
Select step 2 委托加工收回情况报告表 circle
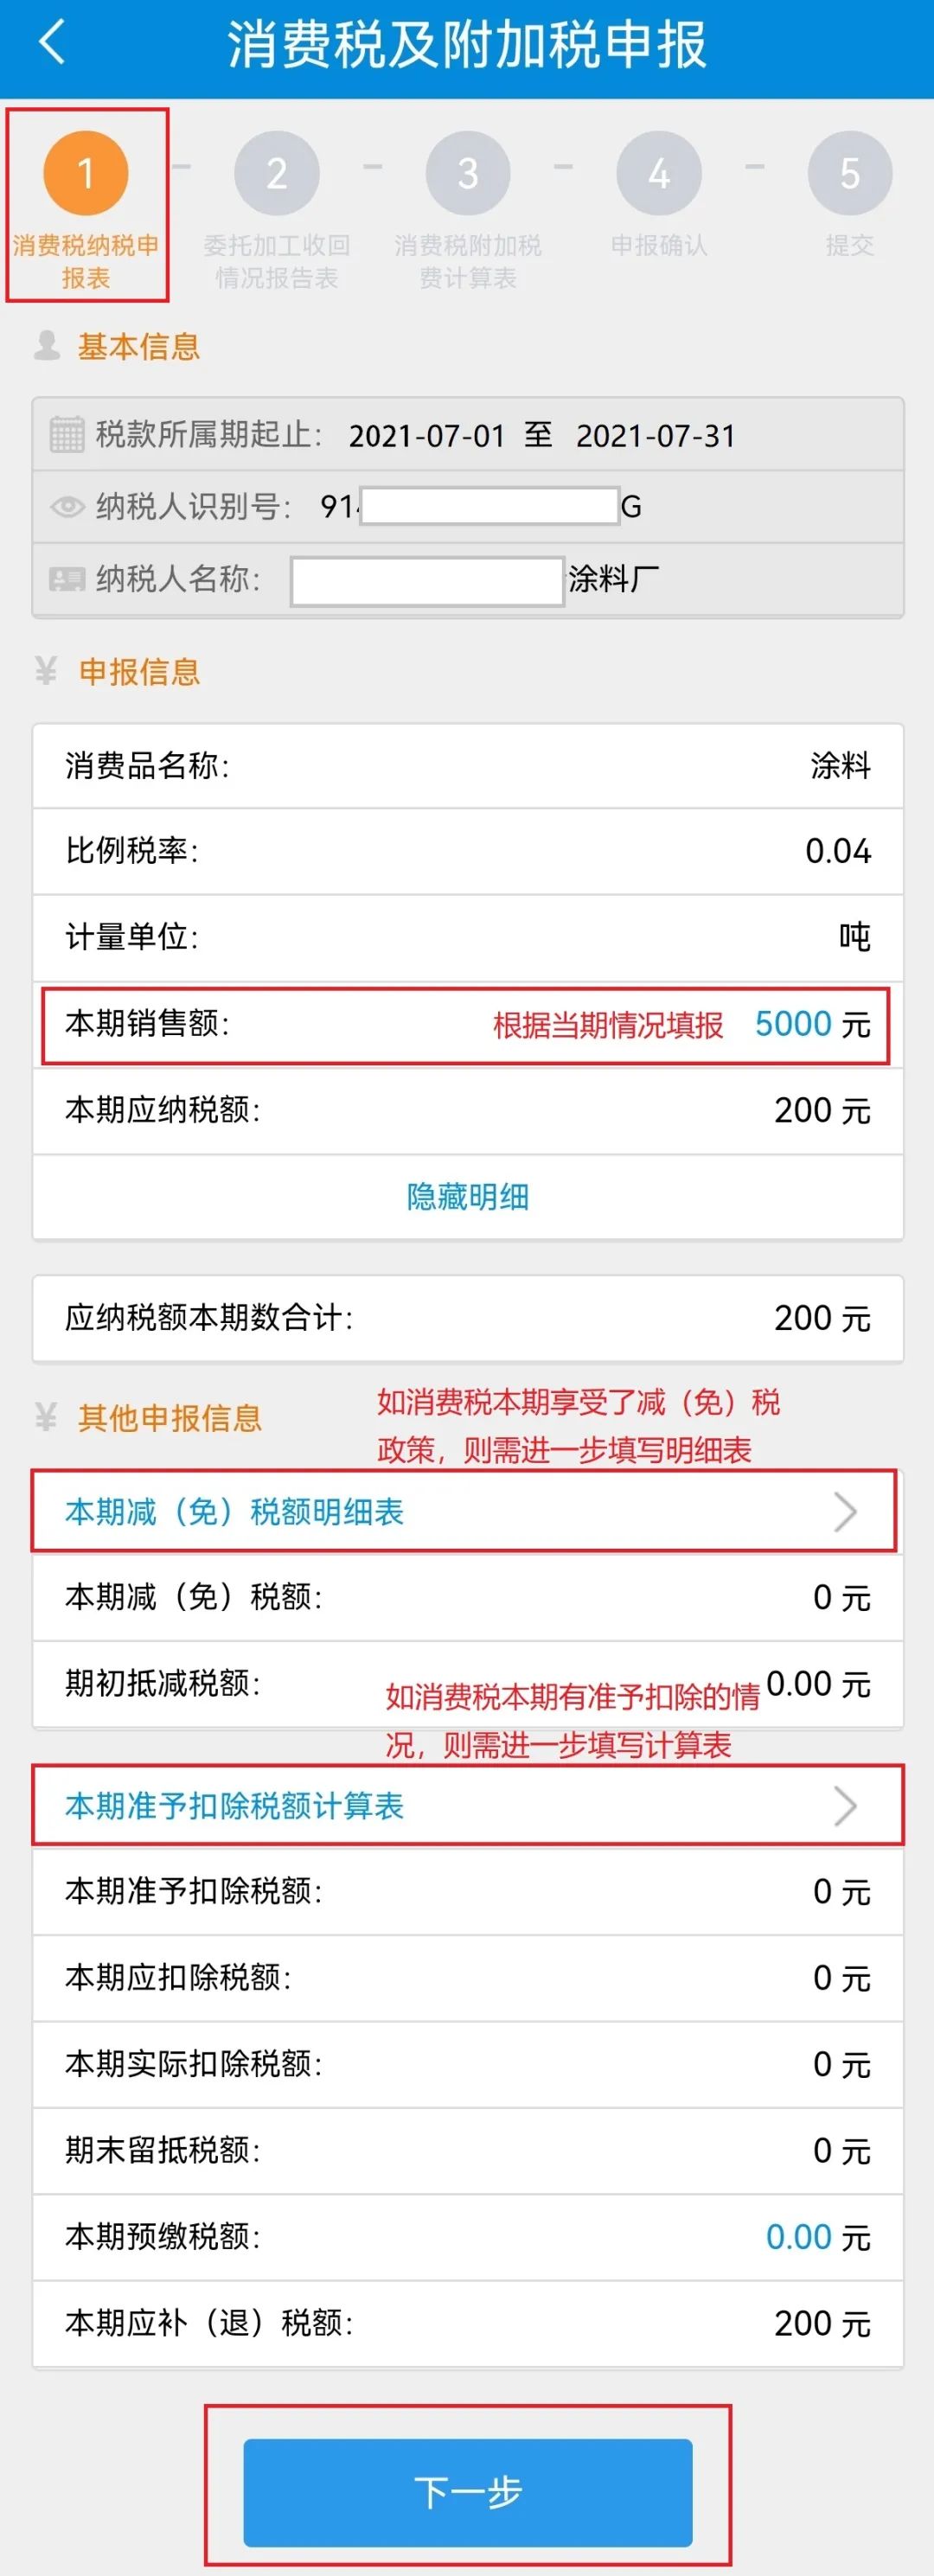(x=277, y=173)
